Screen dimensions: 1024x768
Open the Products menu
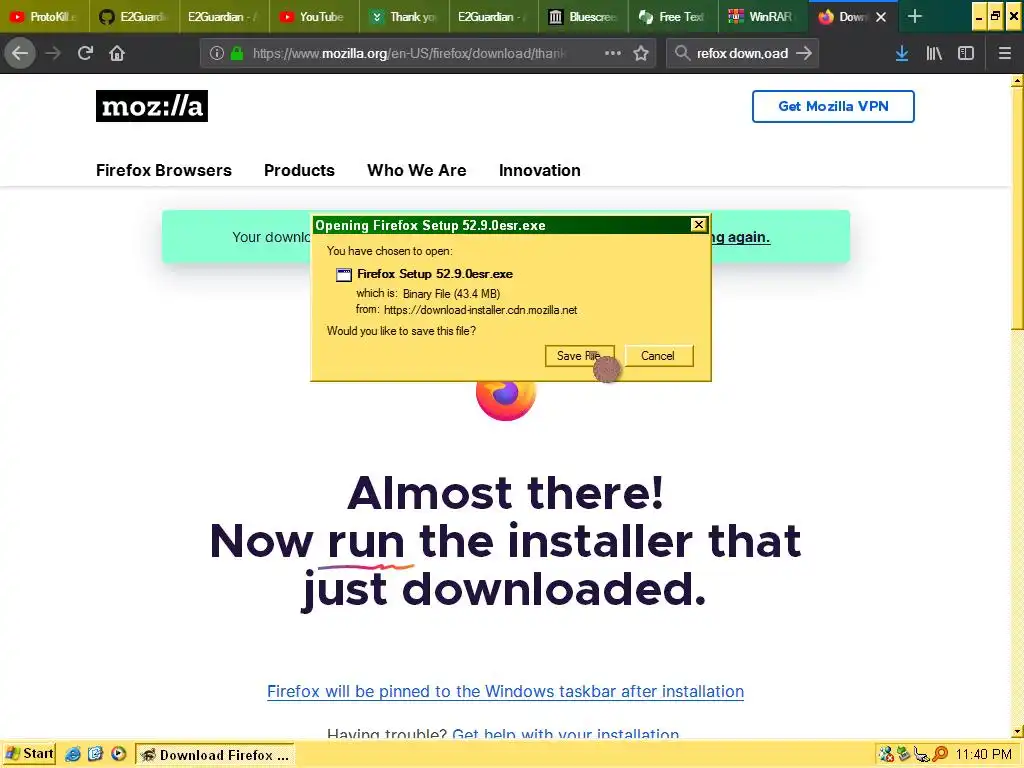(x=299, y=170)
